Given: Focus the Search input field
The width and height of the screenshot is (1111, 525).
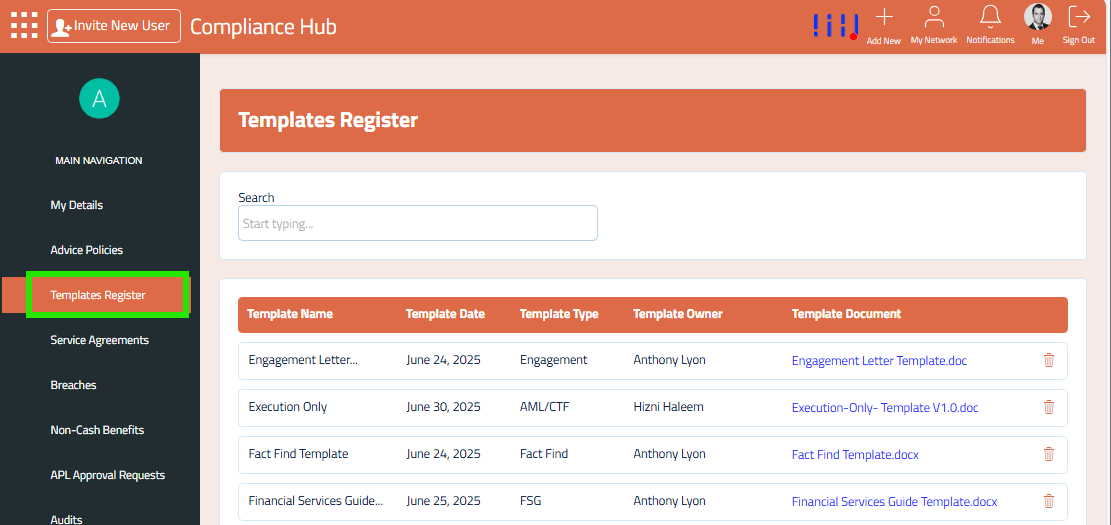Looking at the screenshot, I should coord(417,223).
